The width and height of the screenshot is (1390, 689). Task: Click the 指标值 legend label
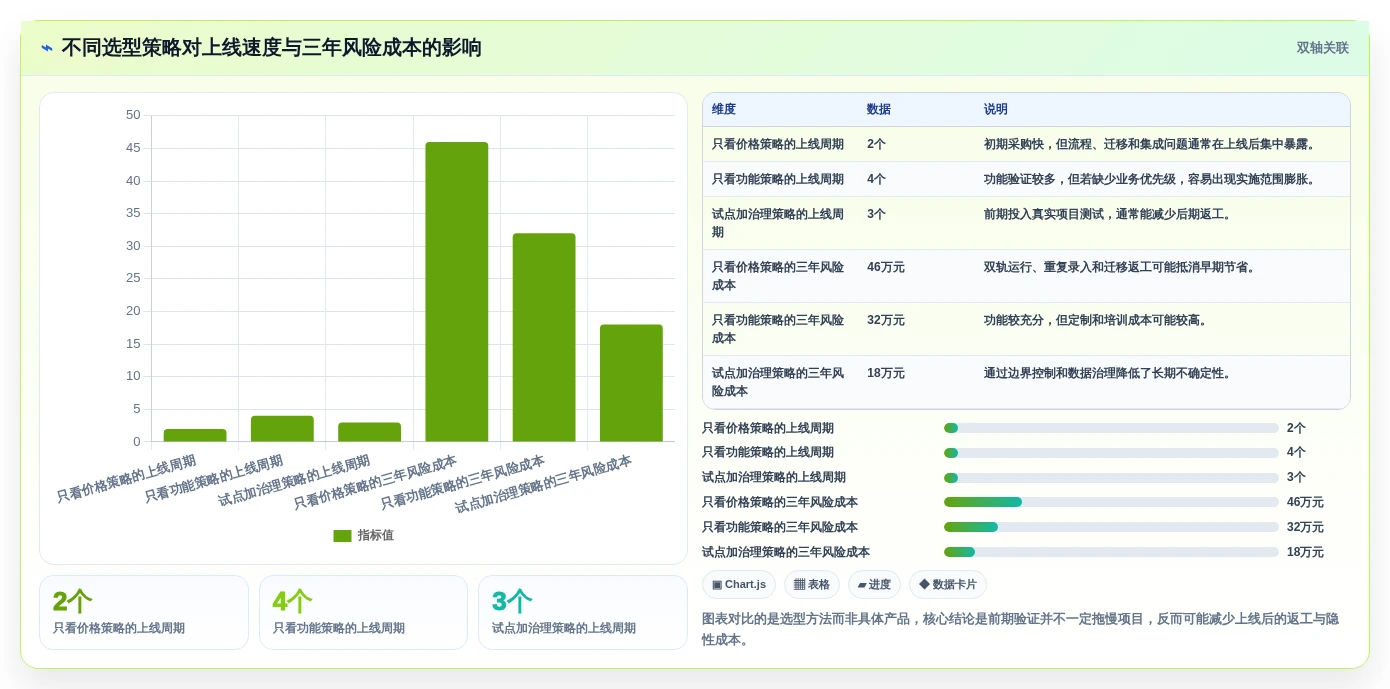tap(376, 536)
